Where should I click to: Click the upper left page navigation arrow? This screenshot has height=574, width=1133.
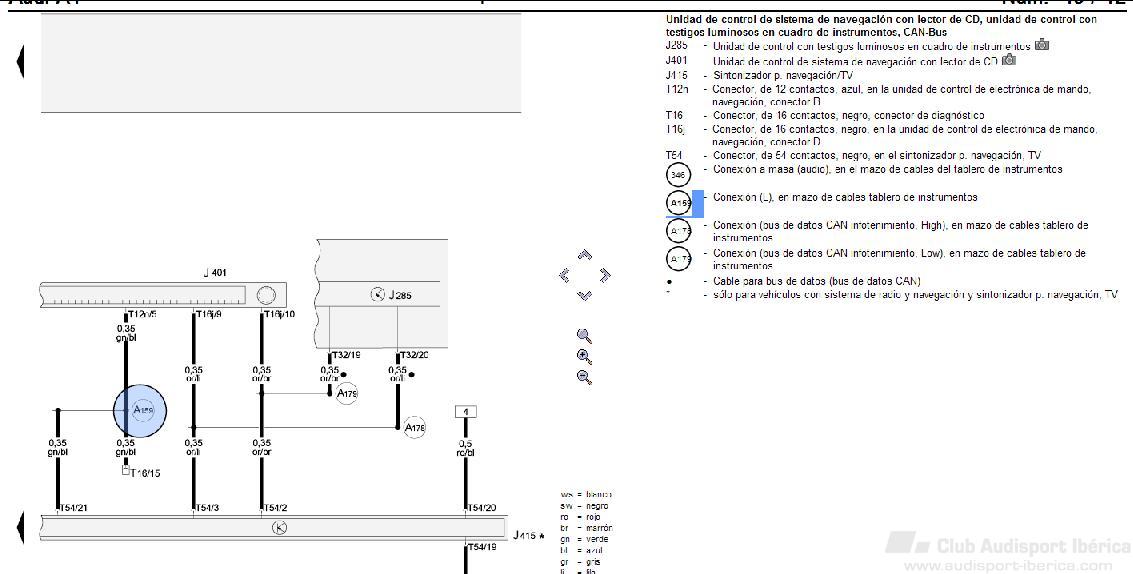[20, 61]
